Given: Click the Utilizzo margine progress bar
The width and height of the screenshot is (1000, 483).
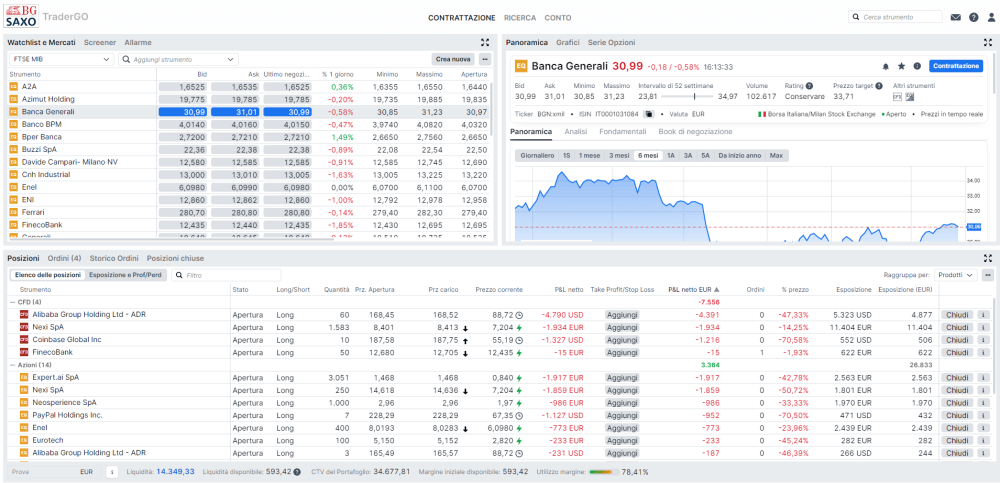Looking at the screenshot, I should [602, 472].
